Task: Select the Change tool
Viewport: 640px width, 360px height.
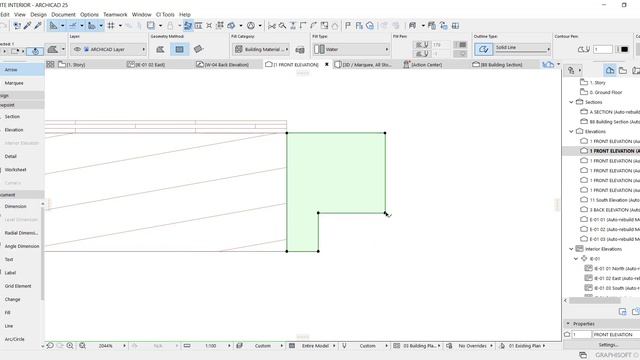Action: tap(12, 299)
